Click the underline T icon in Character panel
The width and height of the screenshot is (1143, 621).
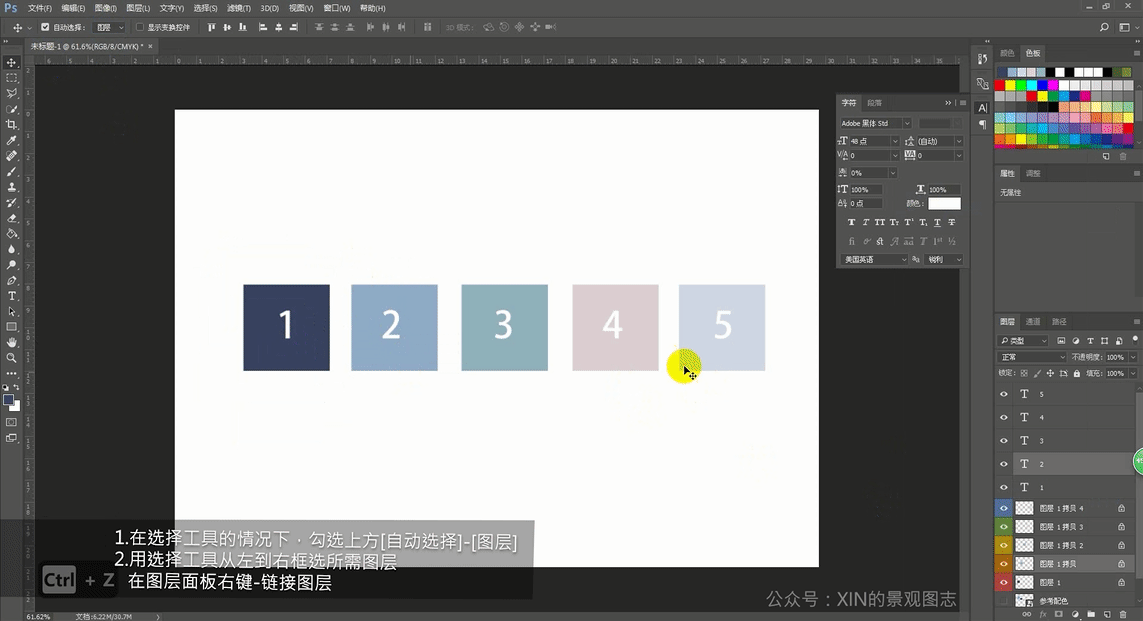[937, 222]
